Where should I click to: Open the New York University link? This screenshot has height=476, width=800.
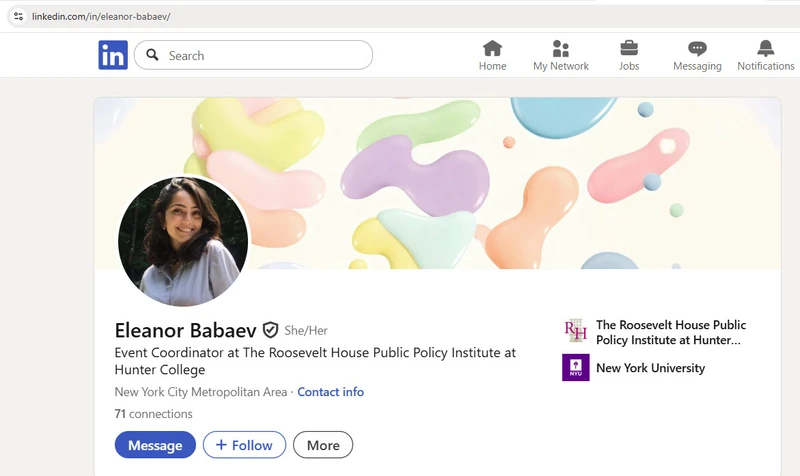650,368
